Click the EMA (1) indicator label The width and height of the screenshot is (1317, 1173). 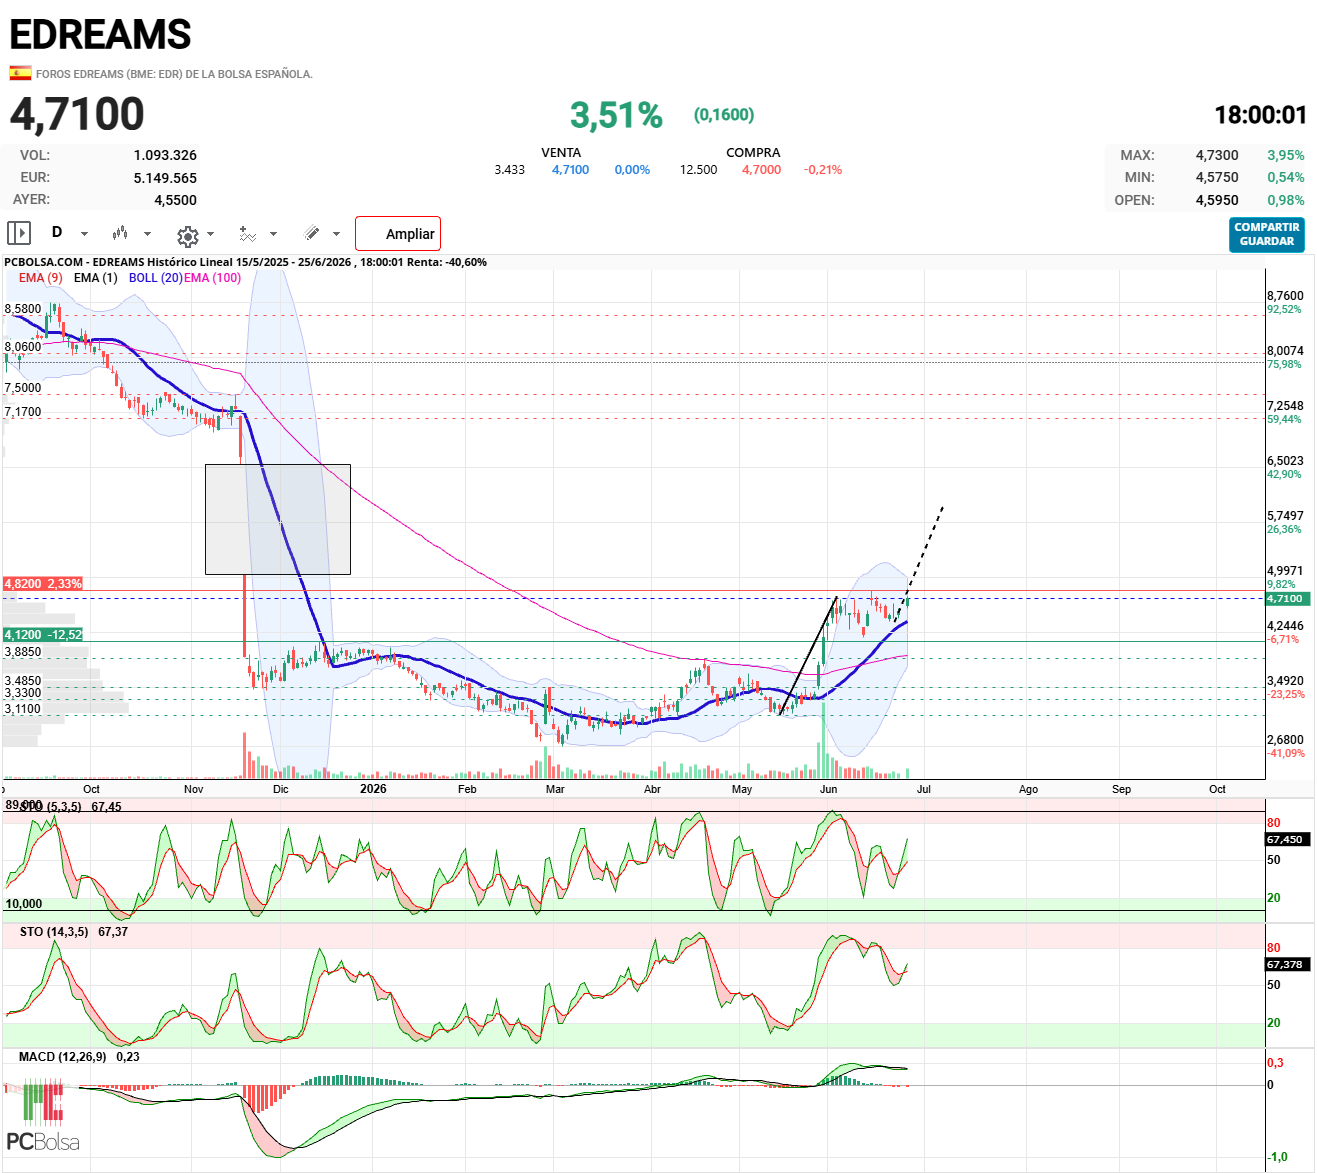coord(95,278)
